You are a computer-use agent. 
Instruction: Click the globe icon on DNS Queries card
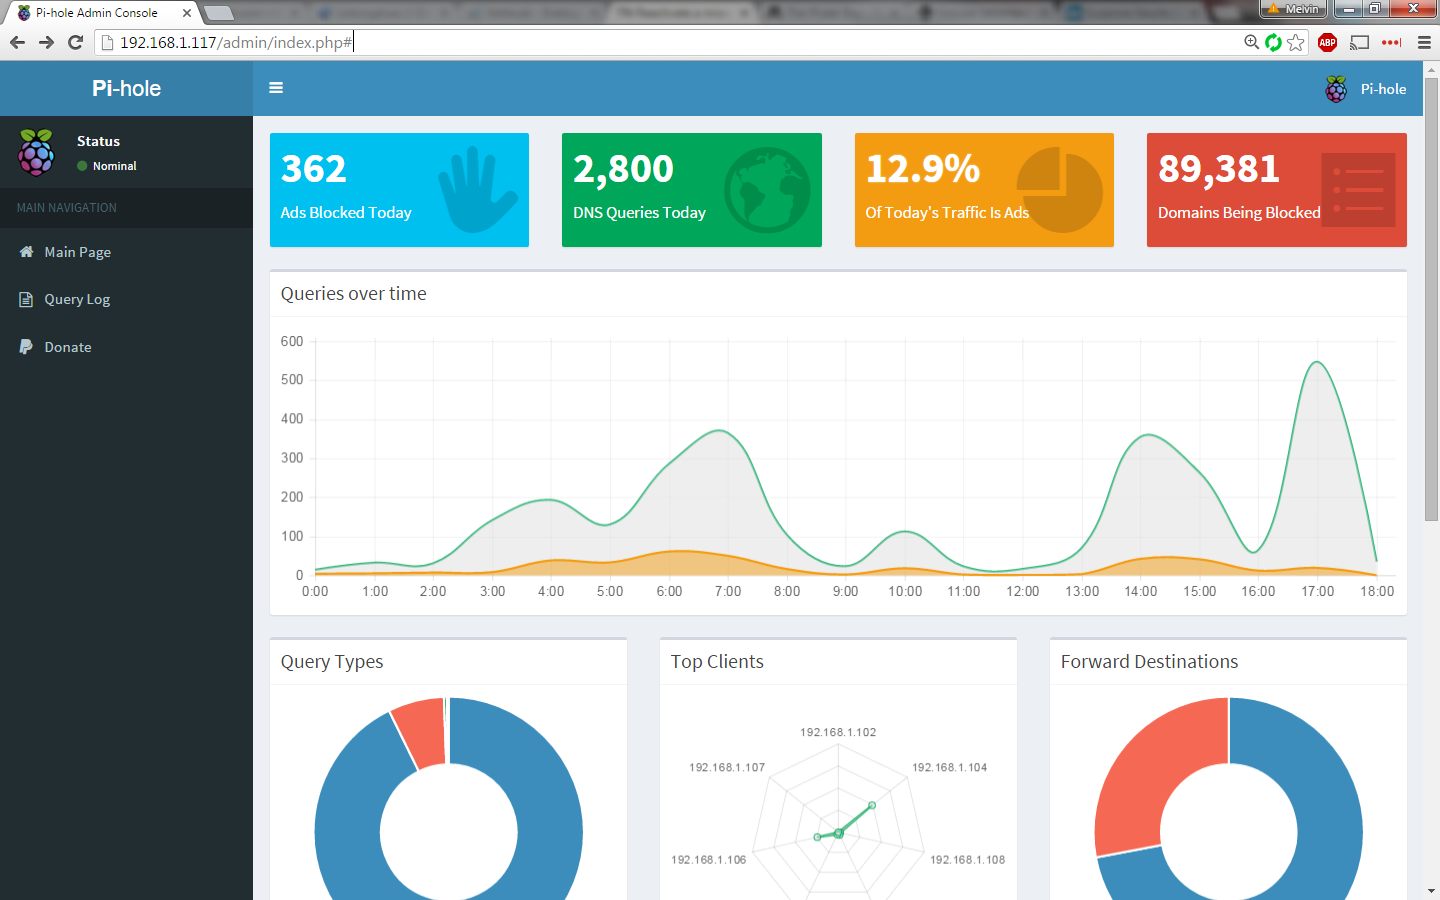[767, 190]
